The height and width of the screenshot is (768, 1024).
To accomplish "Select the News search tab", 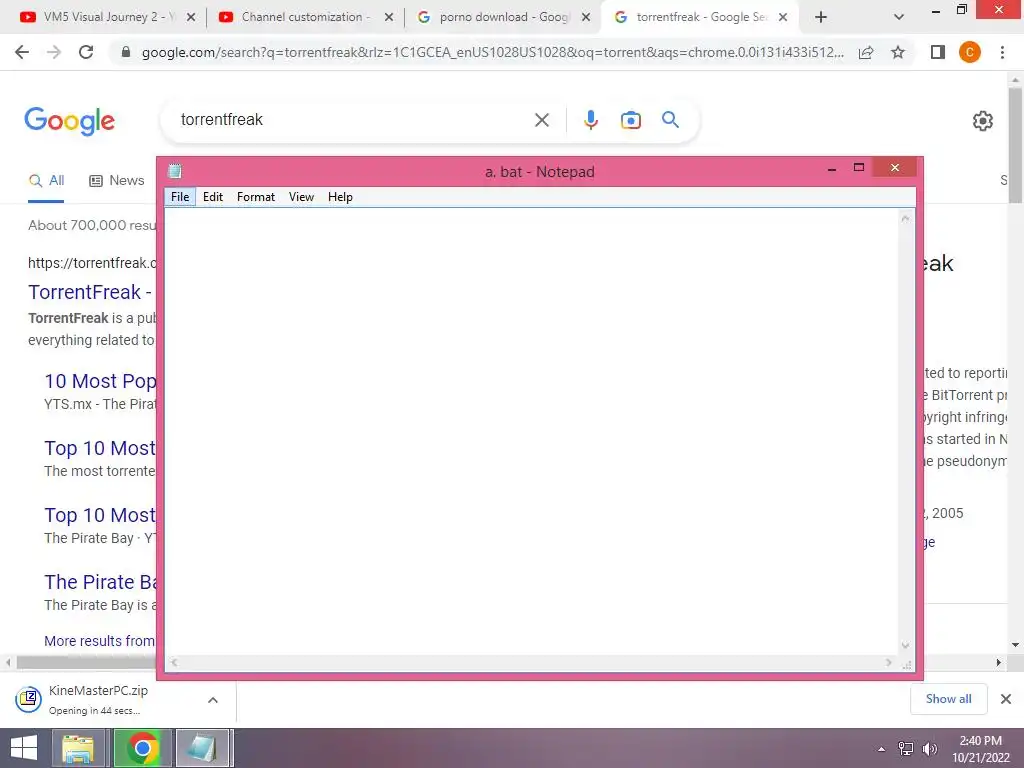I will tap(116, 180).
